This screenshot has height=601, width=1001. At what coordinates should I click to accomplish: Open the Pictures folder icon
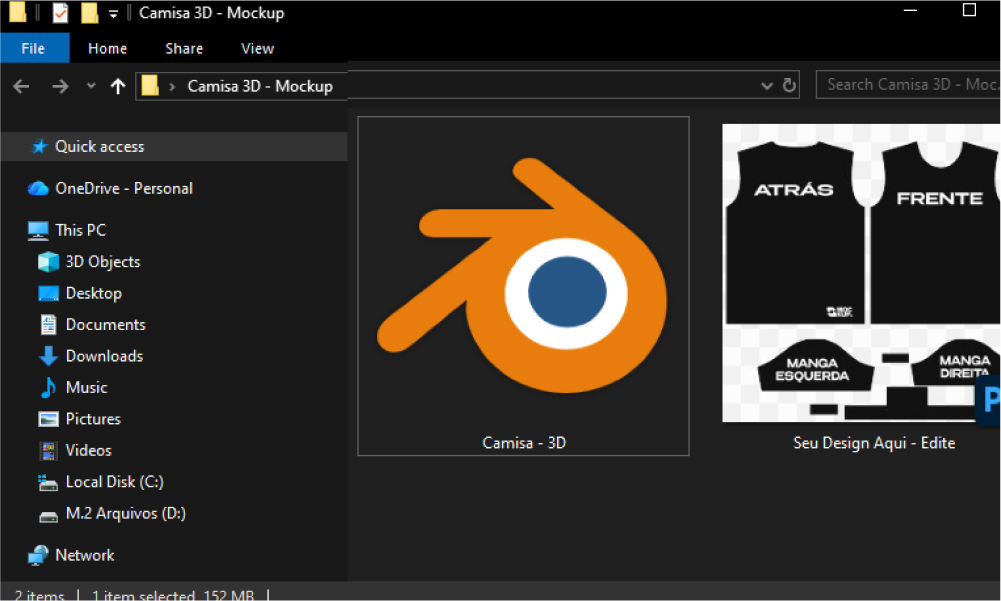[48, 419]
